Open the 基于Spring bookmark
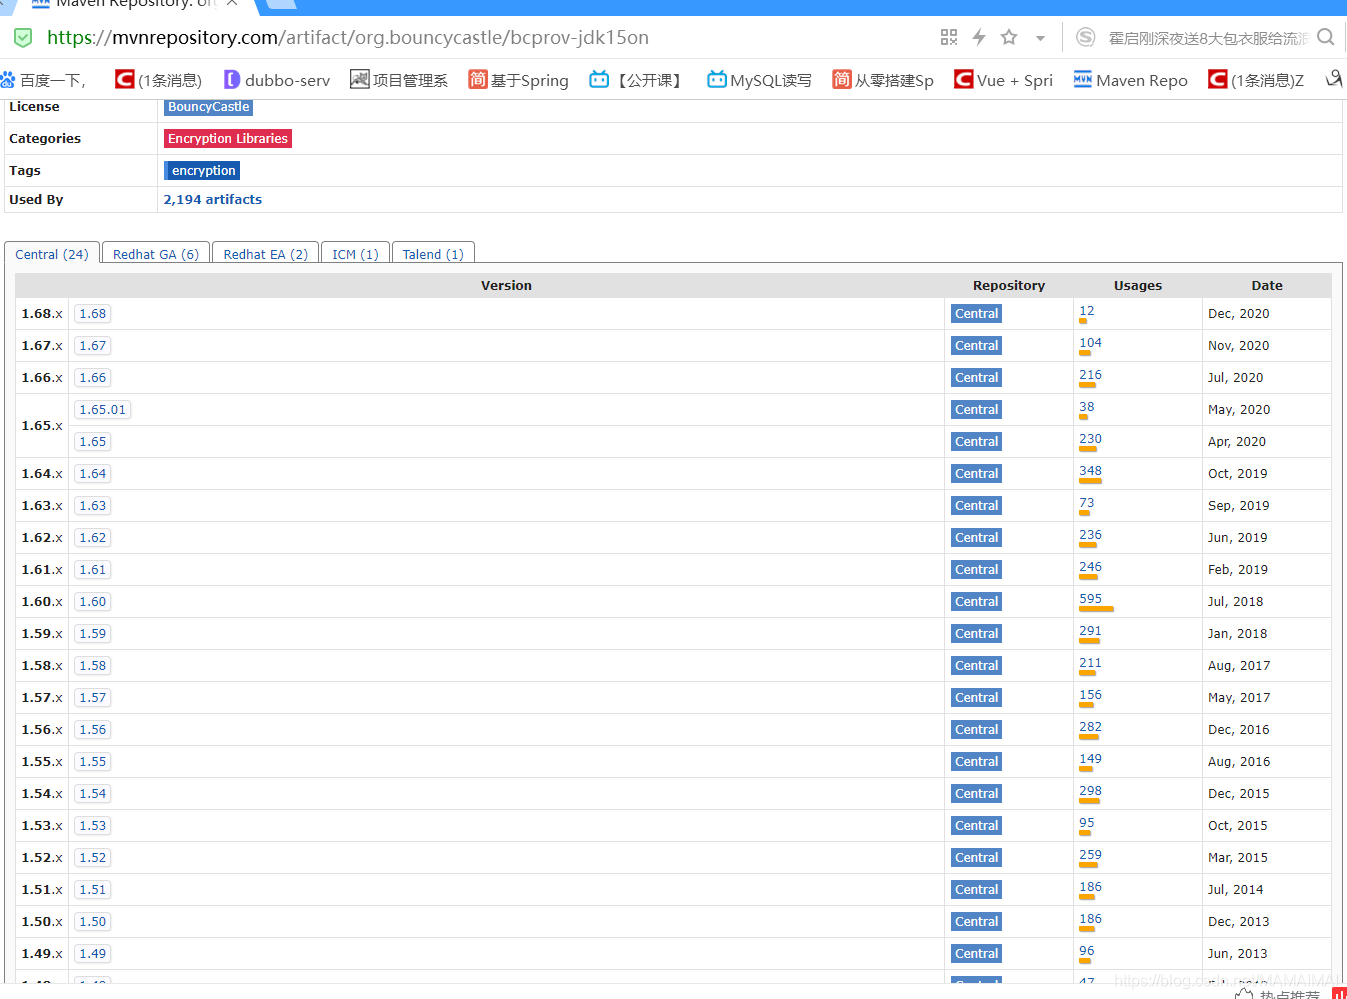 tap(518, 80)
